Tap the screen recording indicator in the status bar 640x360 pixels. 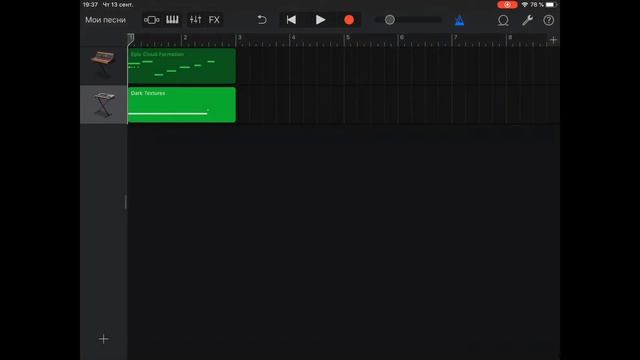pos(507,4)
